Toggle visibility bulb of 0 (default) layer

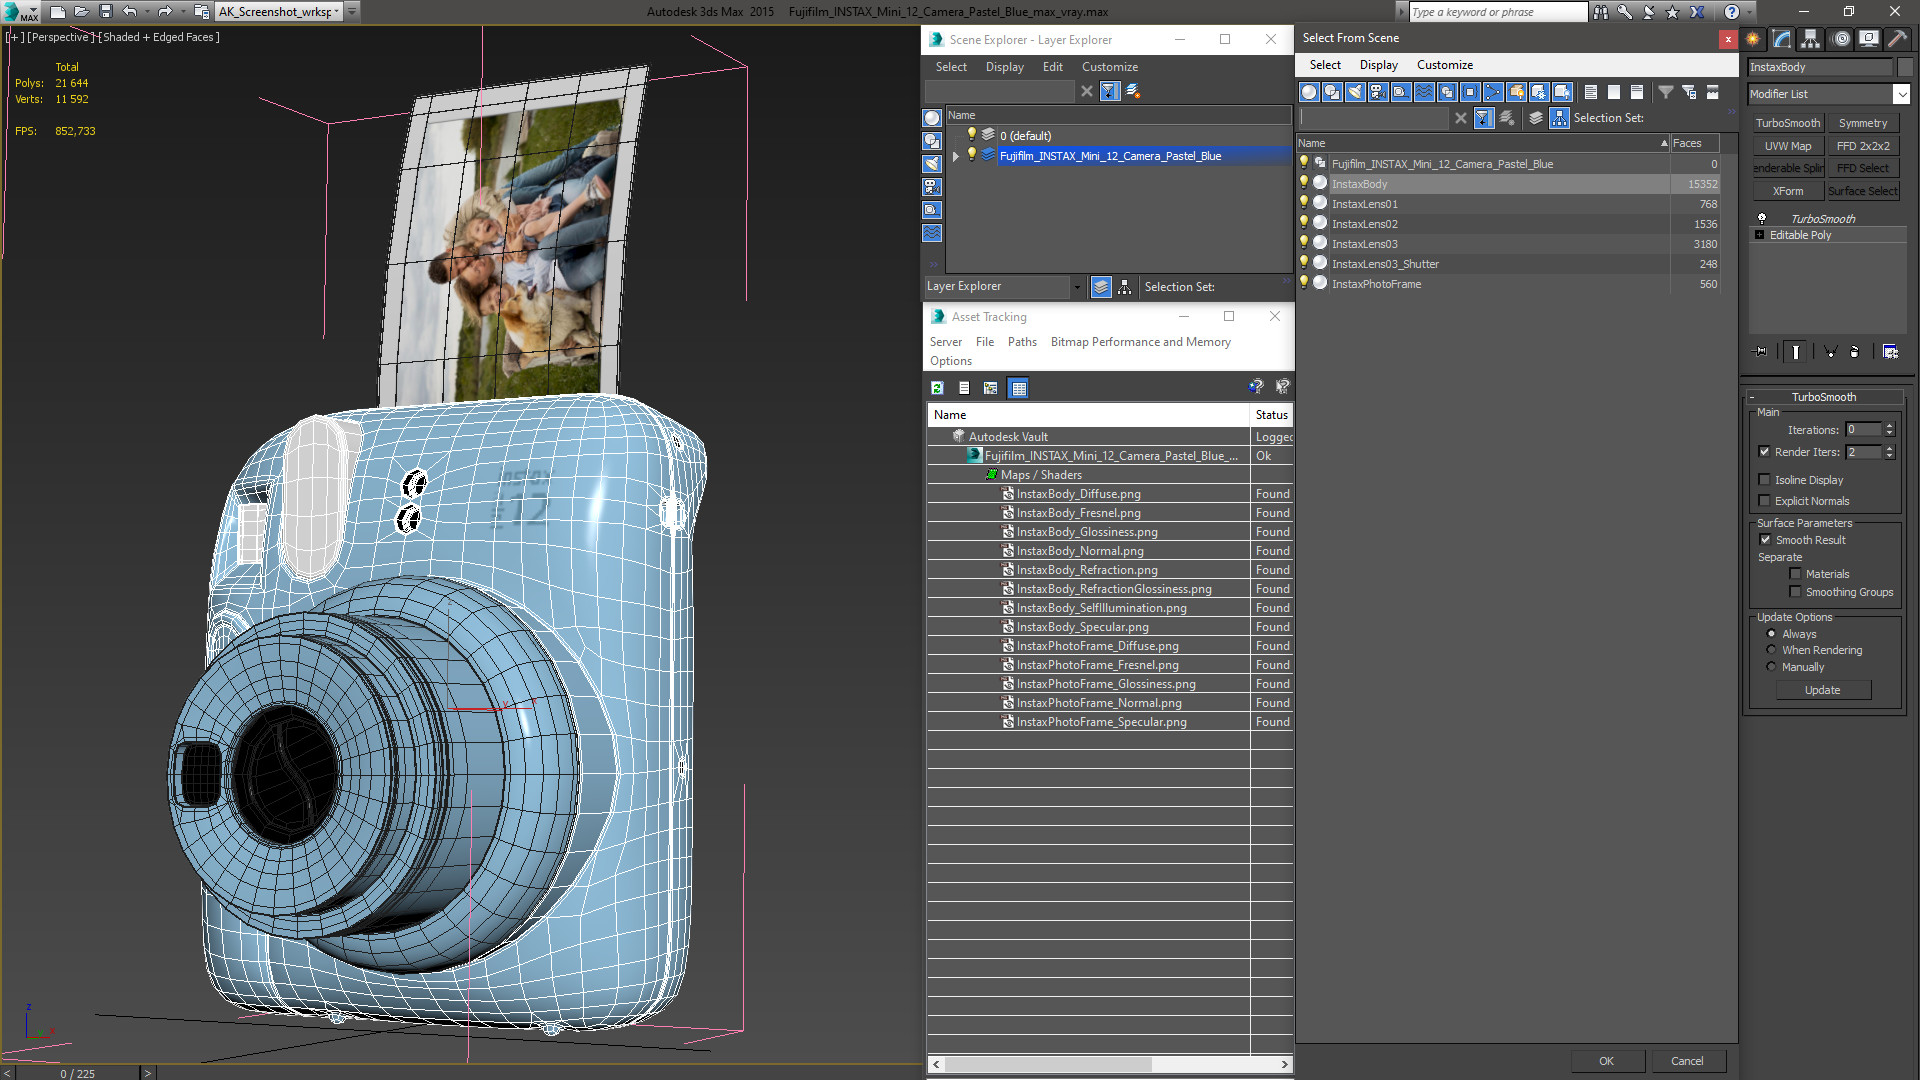click(971, 135)
